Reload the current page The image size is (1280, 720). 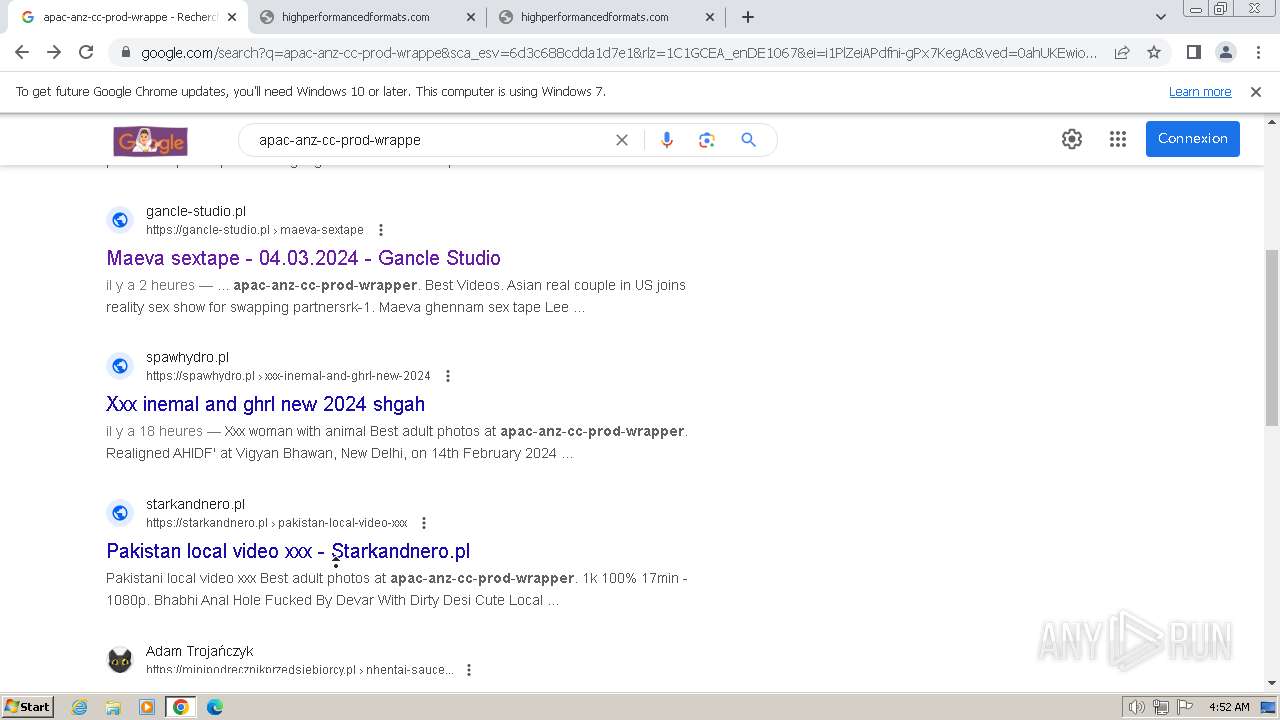(x=86, y=52)
